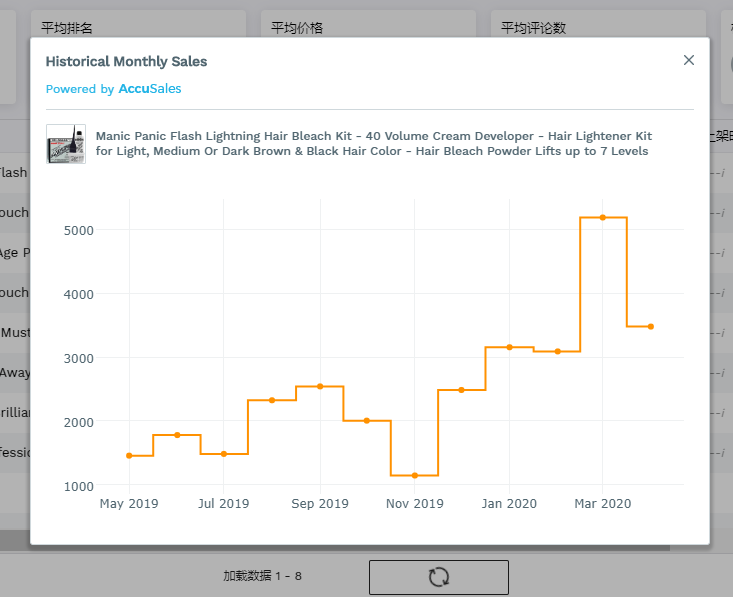This screenshot has width=733, height=597.
Task: Click the 平均价格 card header
Action: click(297, 27)
